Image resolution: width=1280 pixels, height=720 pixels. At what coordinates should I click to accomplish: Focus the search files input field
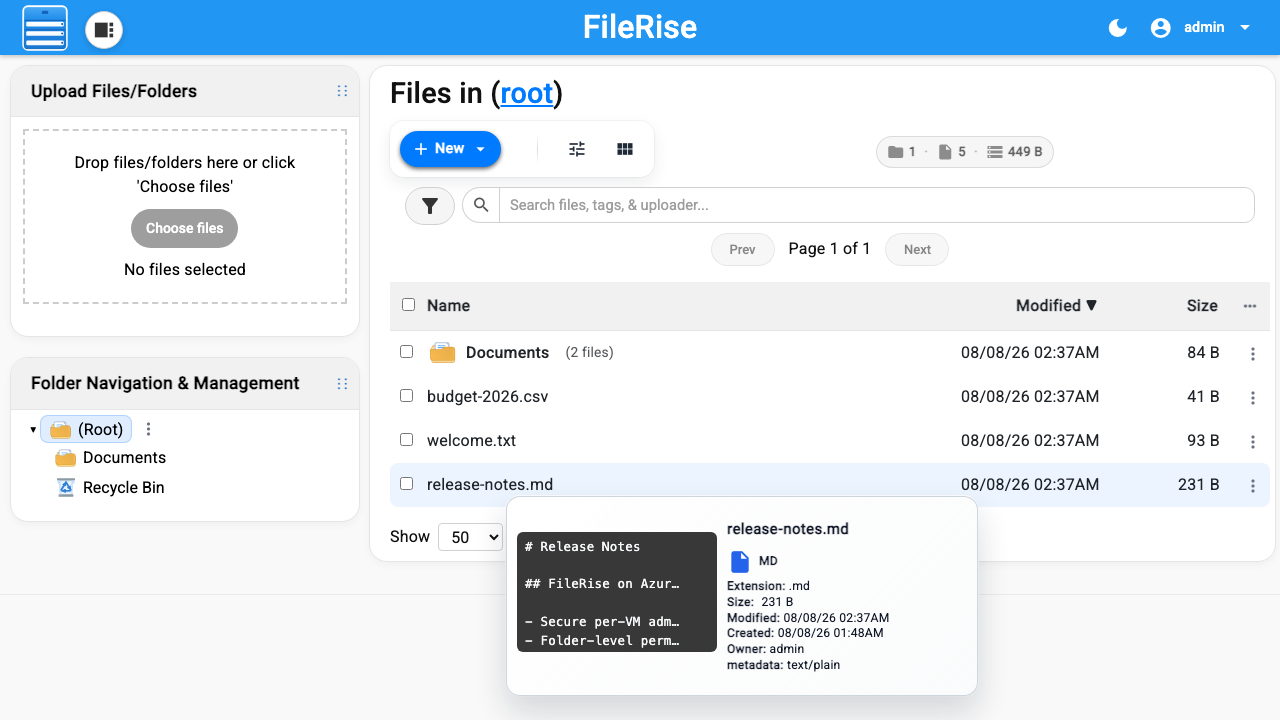(x=876, y=205)
